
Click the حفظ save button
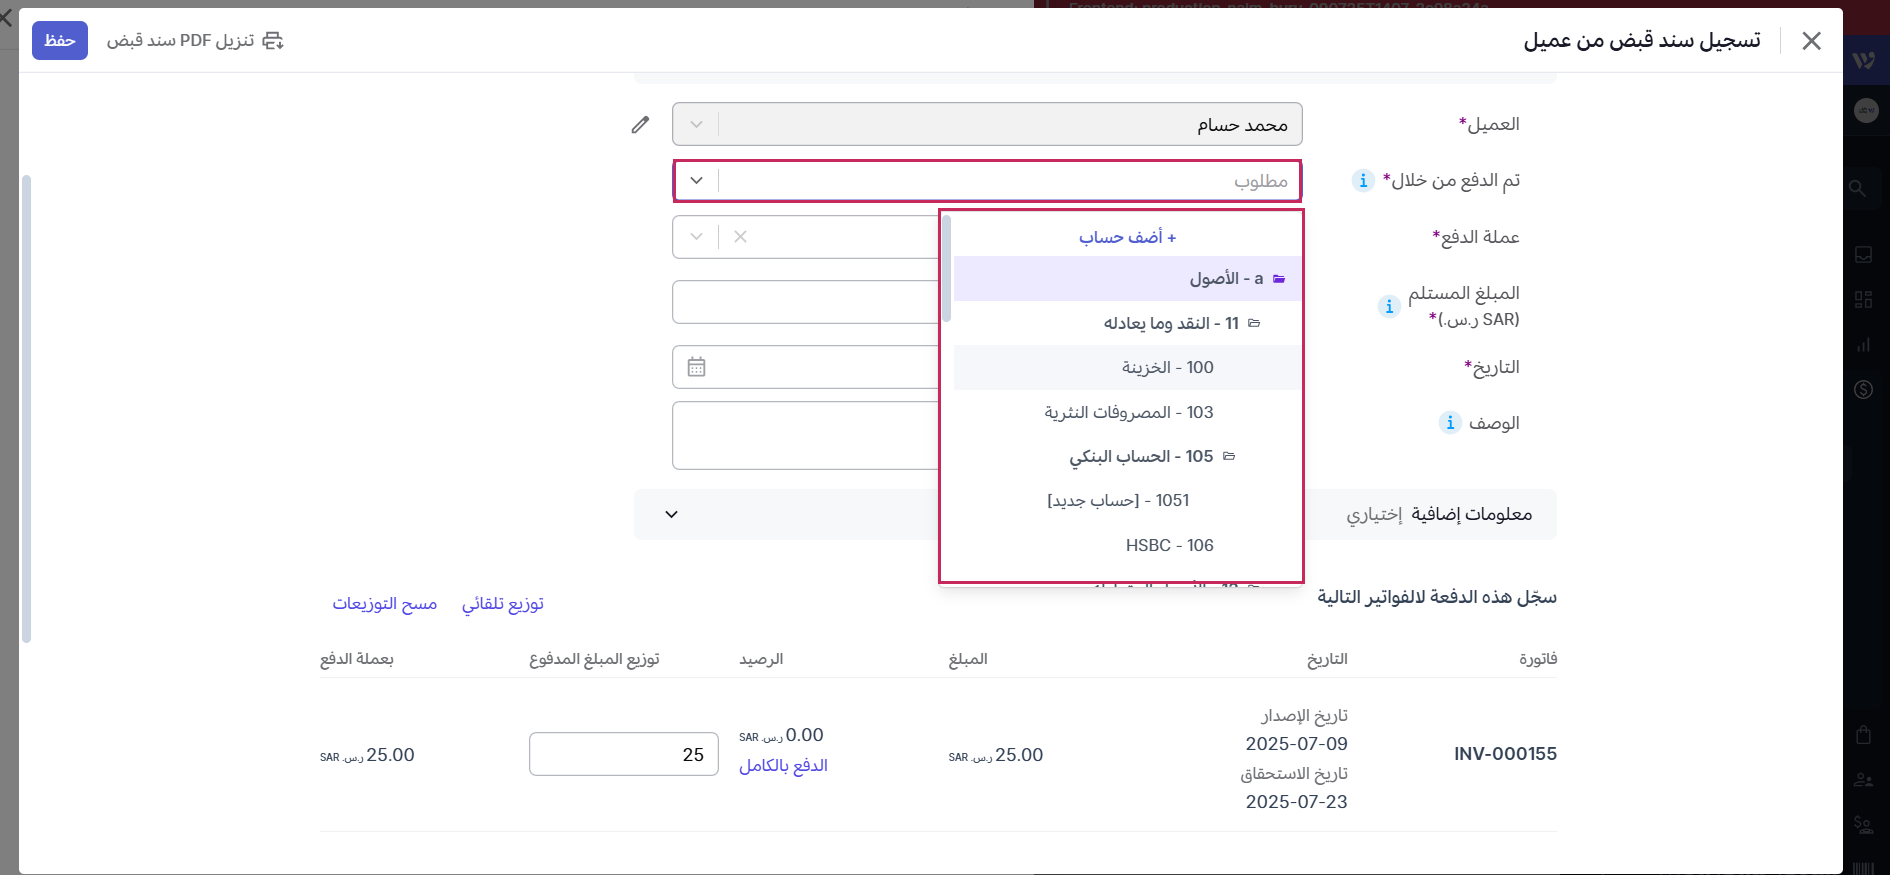[x=60, y=41]
